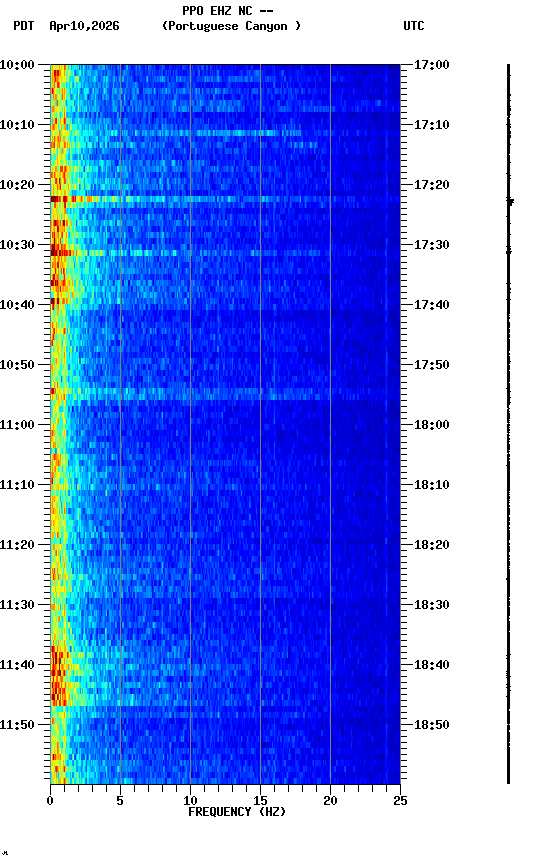Viewport: 552px width, 864px height.
Task: Click the 18:40 UTC time label
Action: point(432,666)
